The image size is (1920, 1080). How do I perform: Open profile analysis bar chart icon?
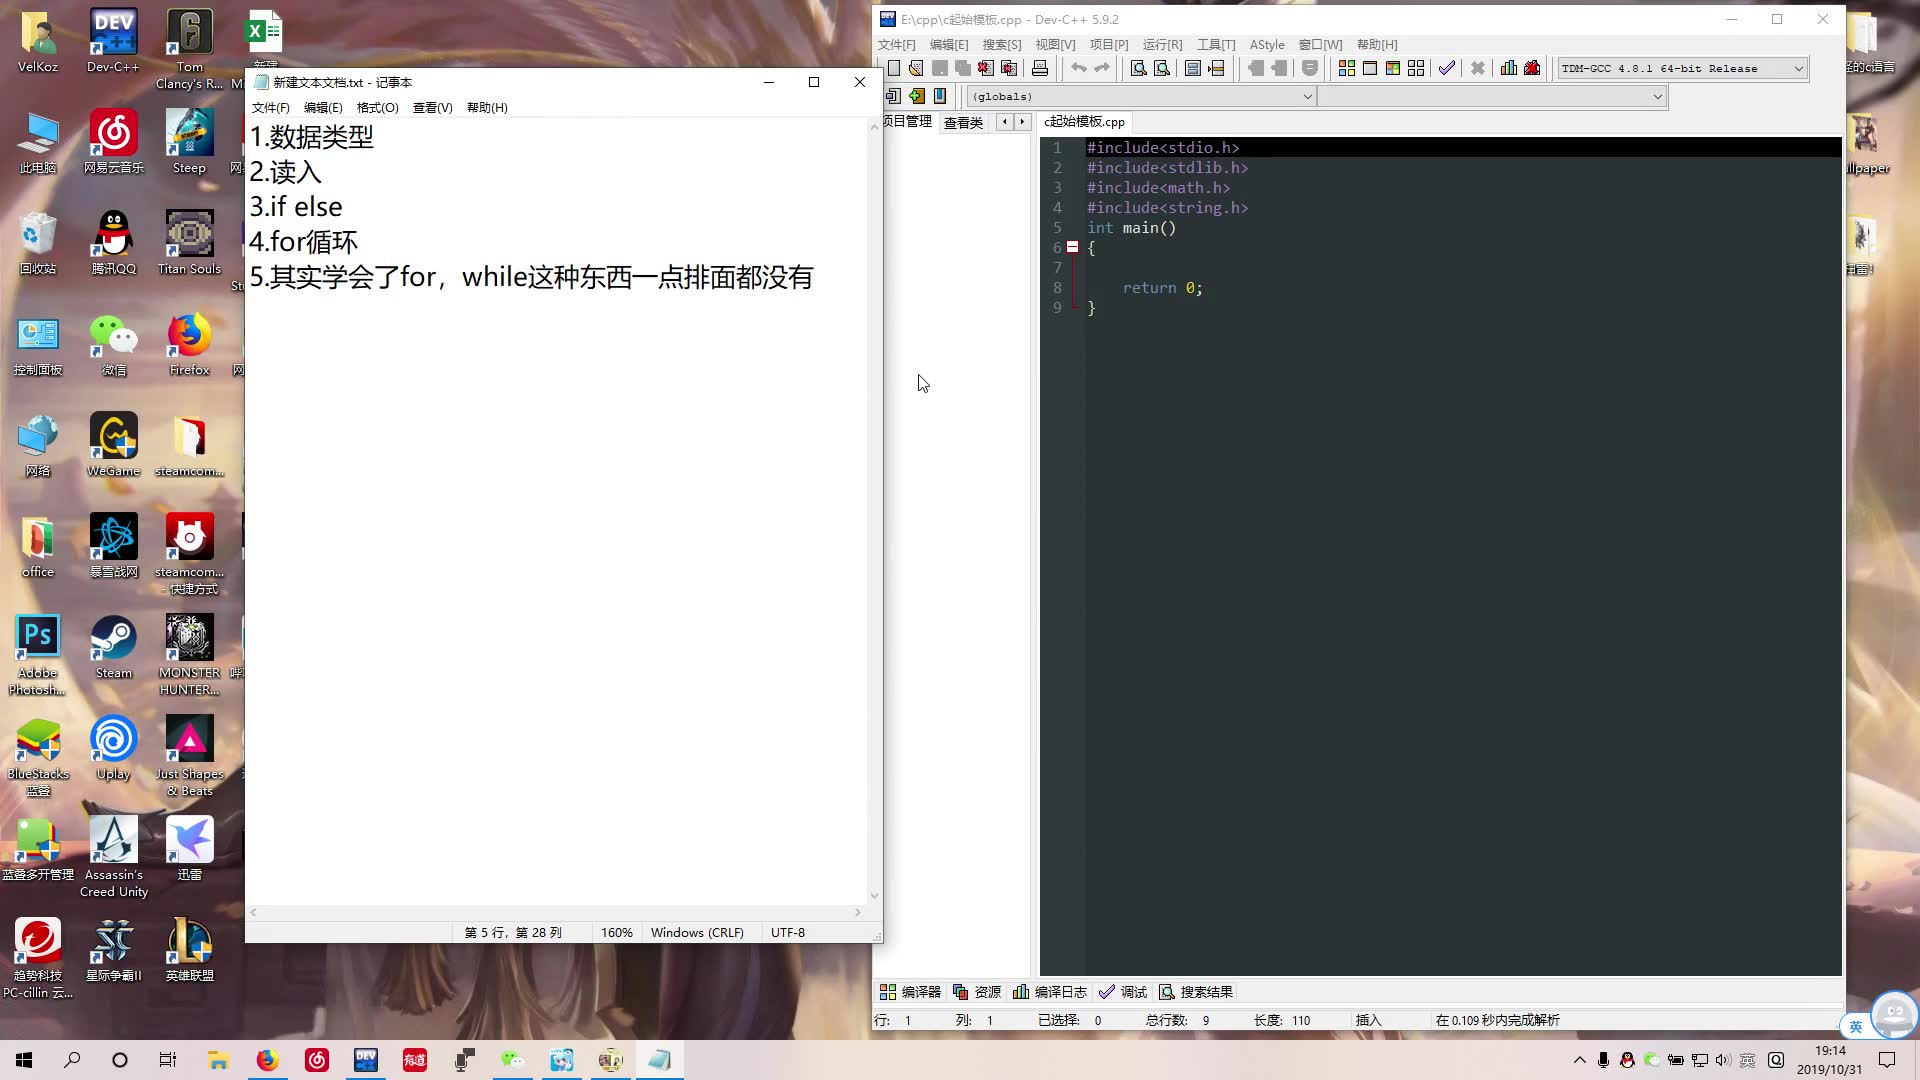pos(1508,68)
